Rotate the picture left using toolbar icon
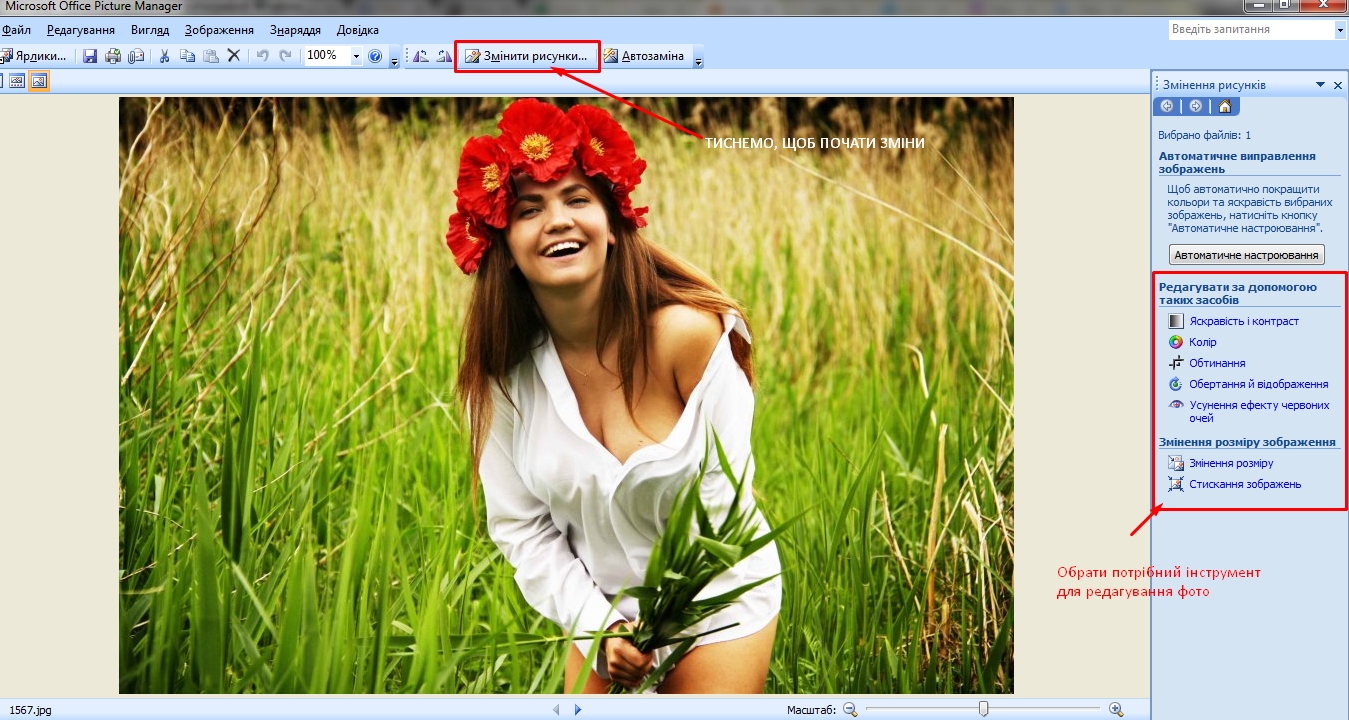 [421, 56]
